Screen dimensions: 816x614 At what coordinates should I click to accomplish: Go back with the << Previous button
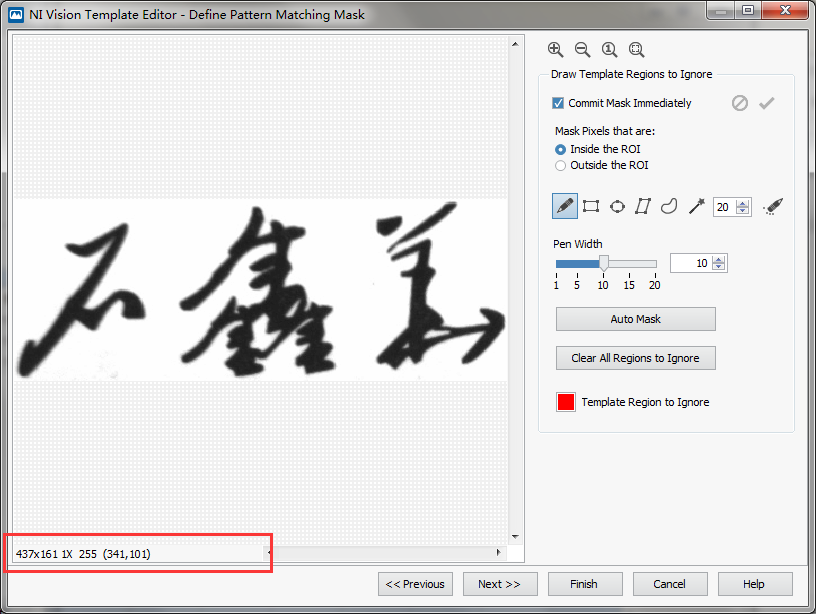coord(415,584)
